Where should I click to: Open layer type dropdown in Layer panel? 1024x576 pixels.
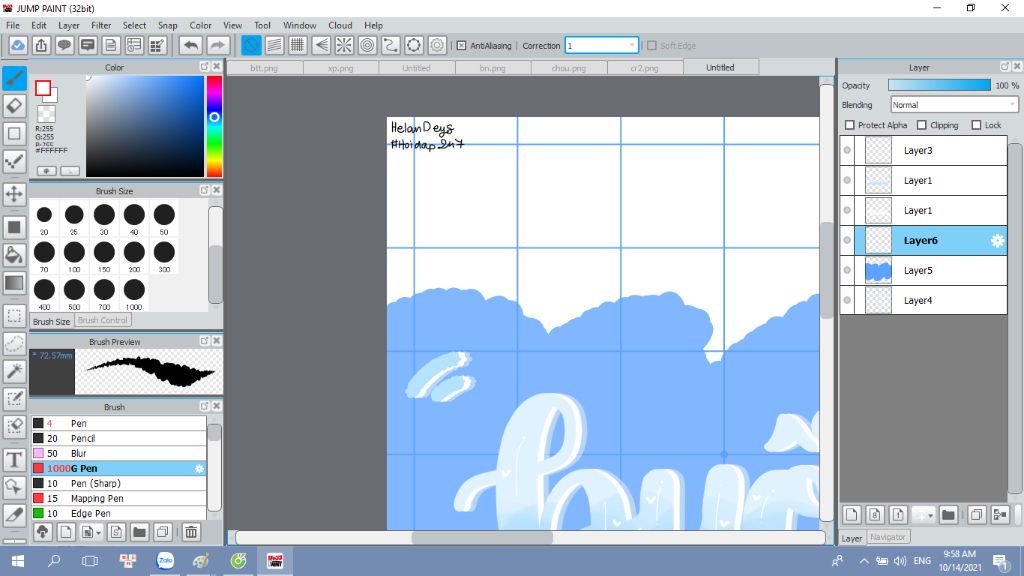(930, 515)
